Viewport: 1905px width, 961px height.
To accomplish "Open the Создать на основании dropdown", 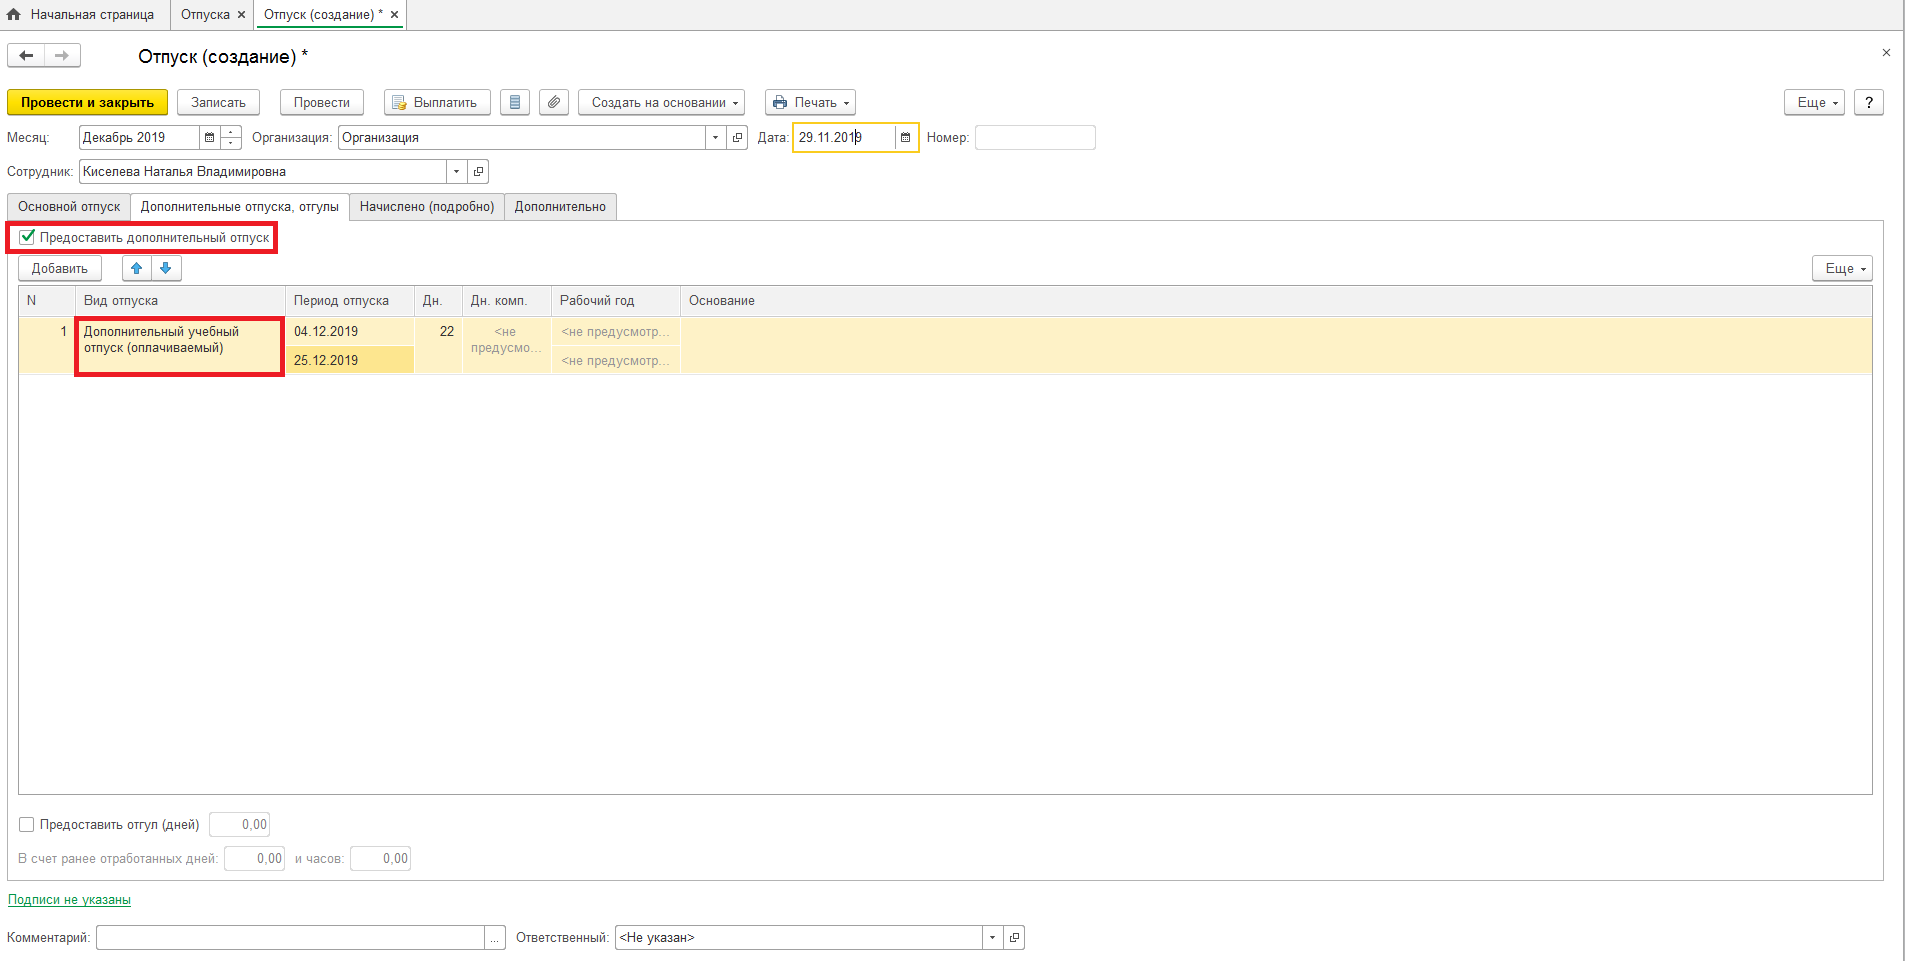I will click(661, 102).
